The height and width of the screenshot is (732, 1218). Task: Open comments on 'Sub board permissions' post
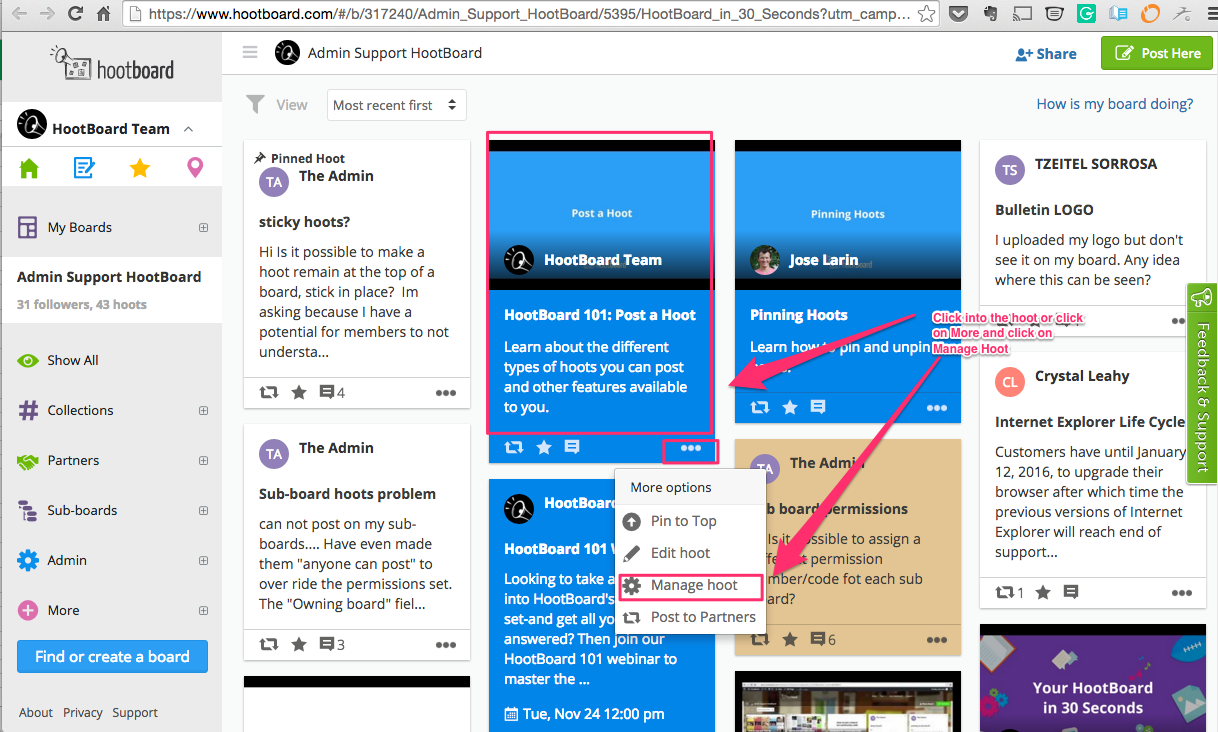point(822,639)
